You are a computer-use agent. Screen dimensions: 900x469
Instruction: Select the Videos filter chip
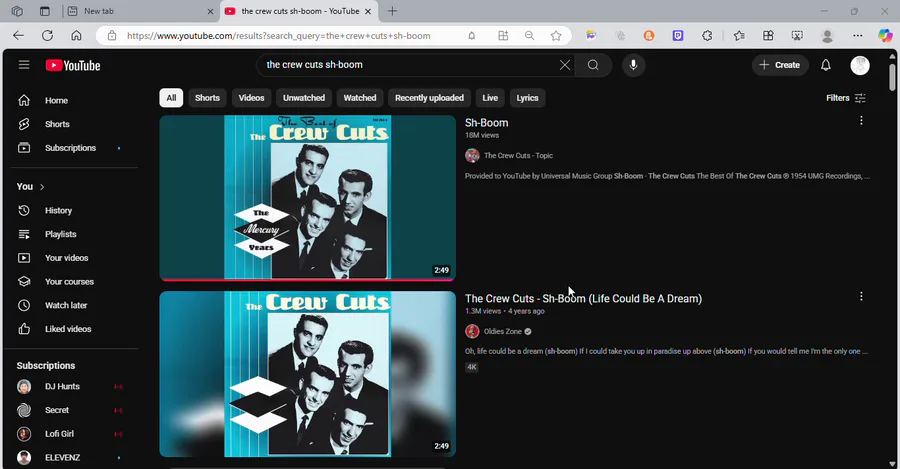point(251,98)
